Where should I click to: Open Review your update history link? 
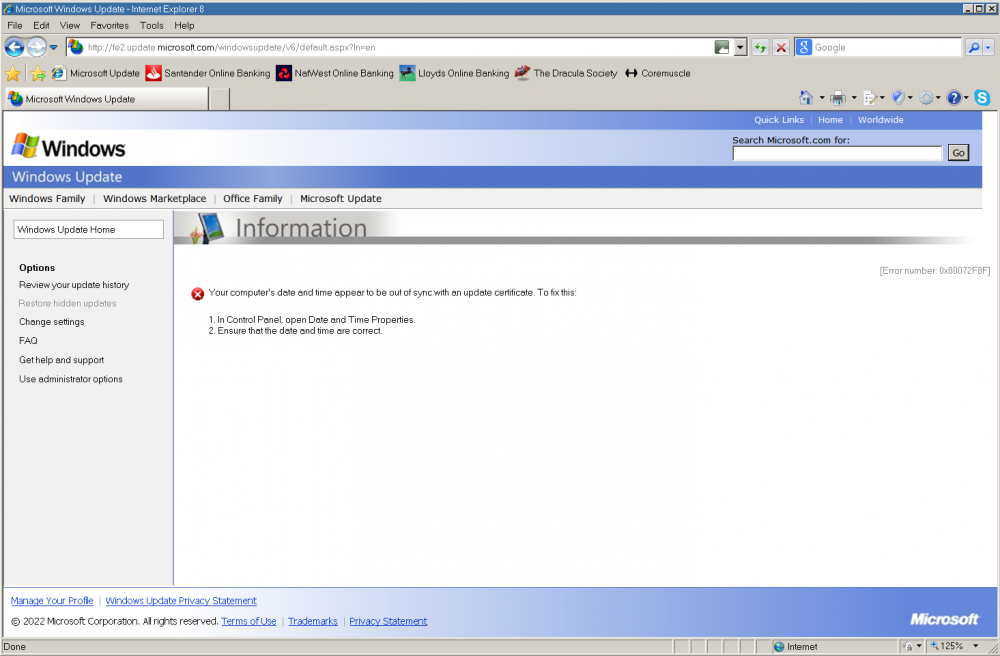[x=74, y=285]
